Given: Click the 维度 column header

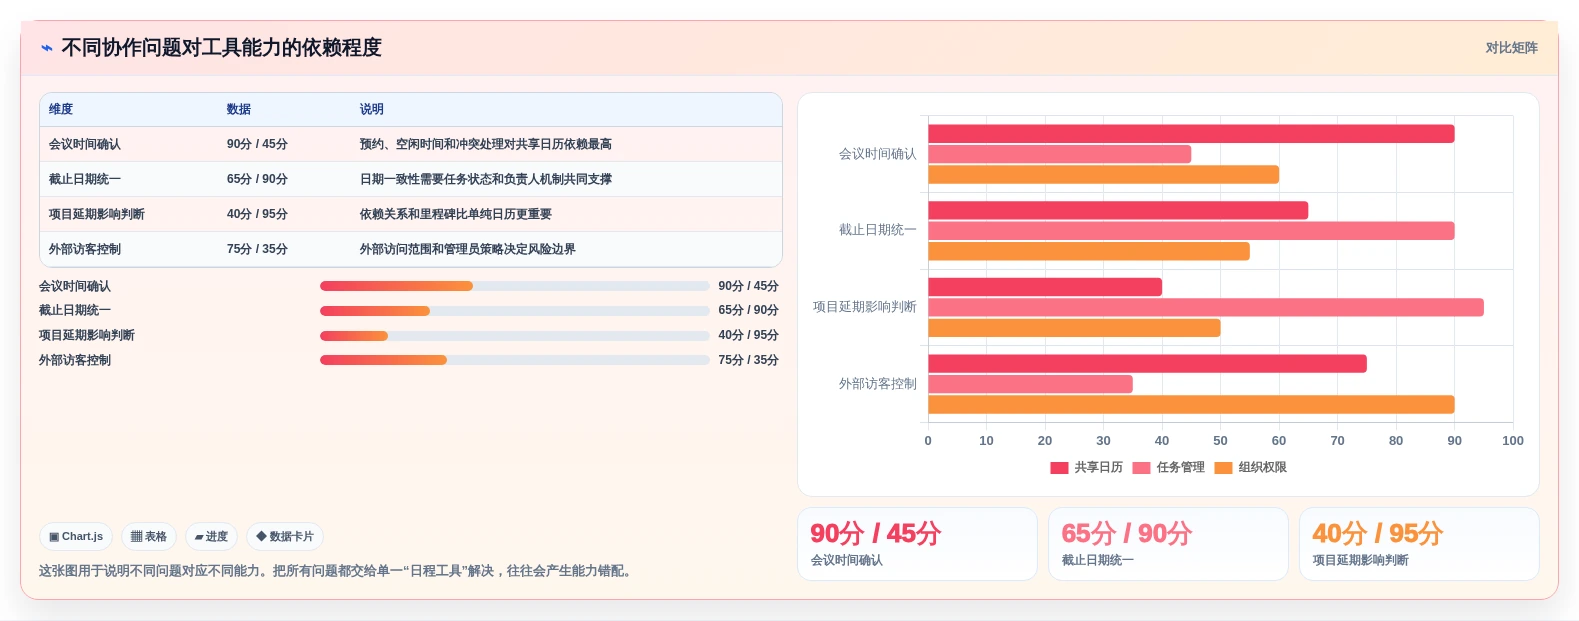Looking at the screenshot, I should [61, 110].
